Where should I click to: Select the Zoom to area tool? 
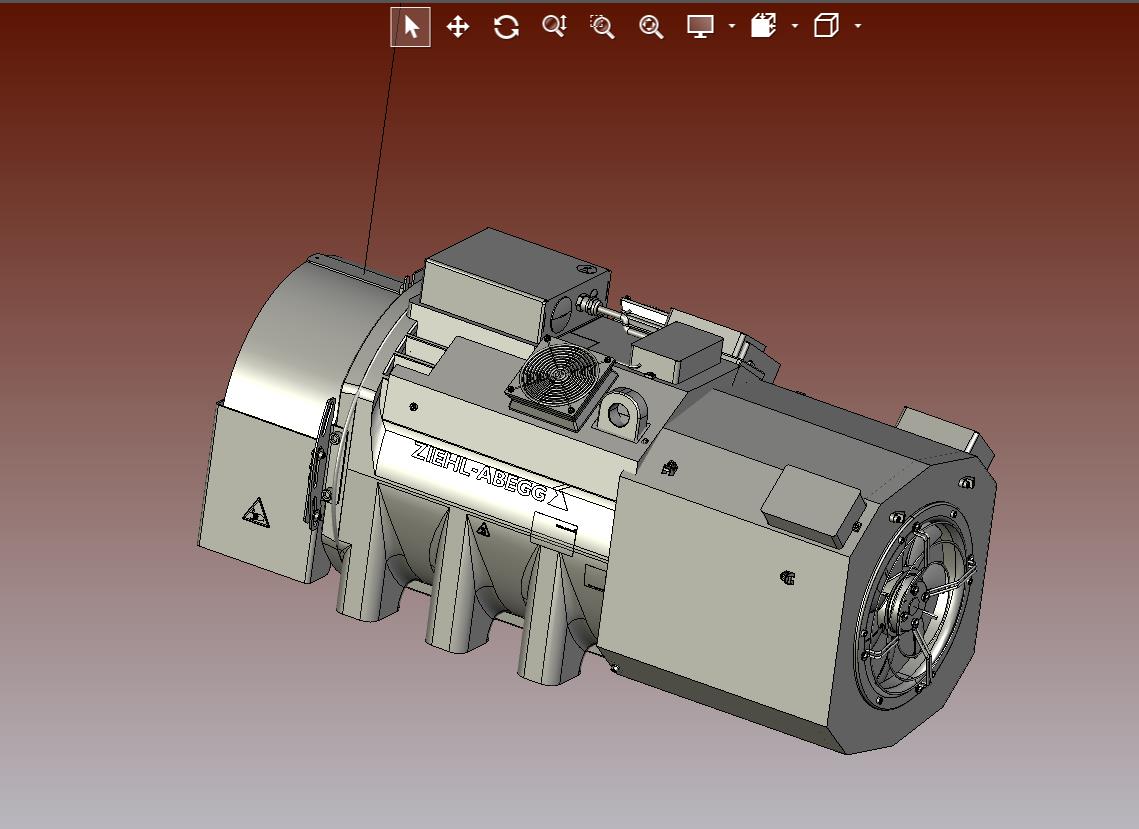(x=602, y=27)
